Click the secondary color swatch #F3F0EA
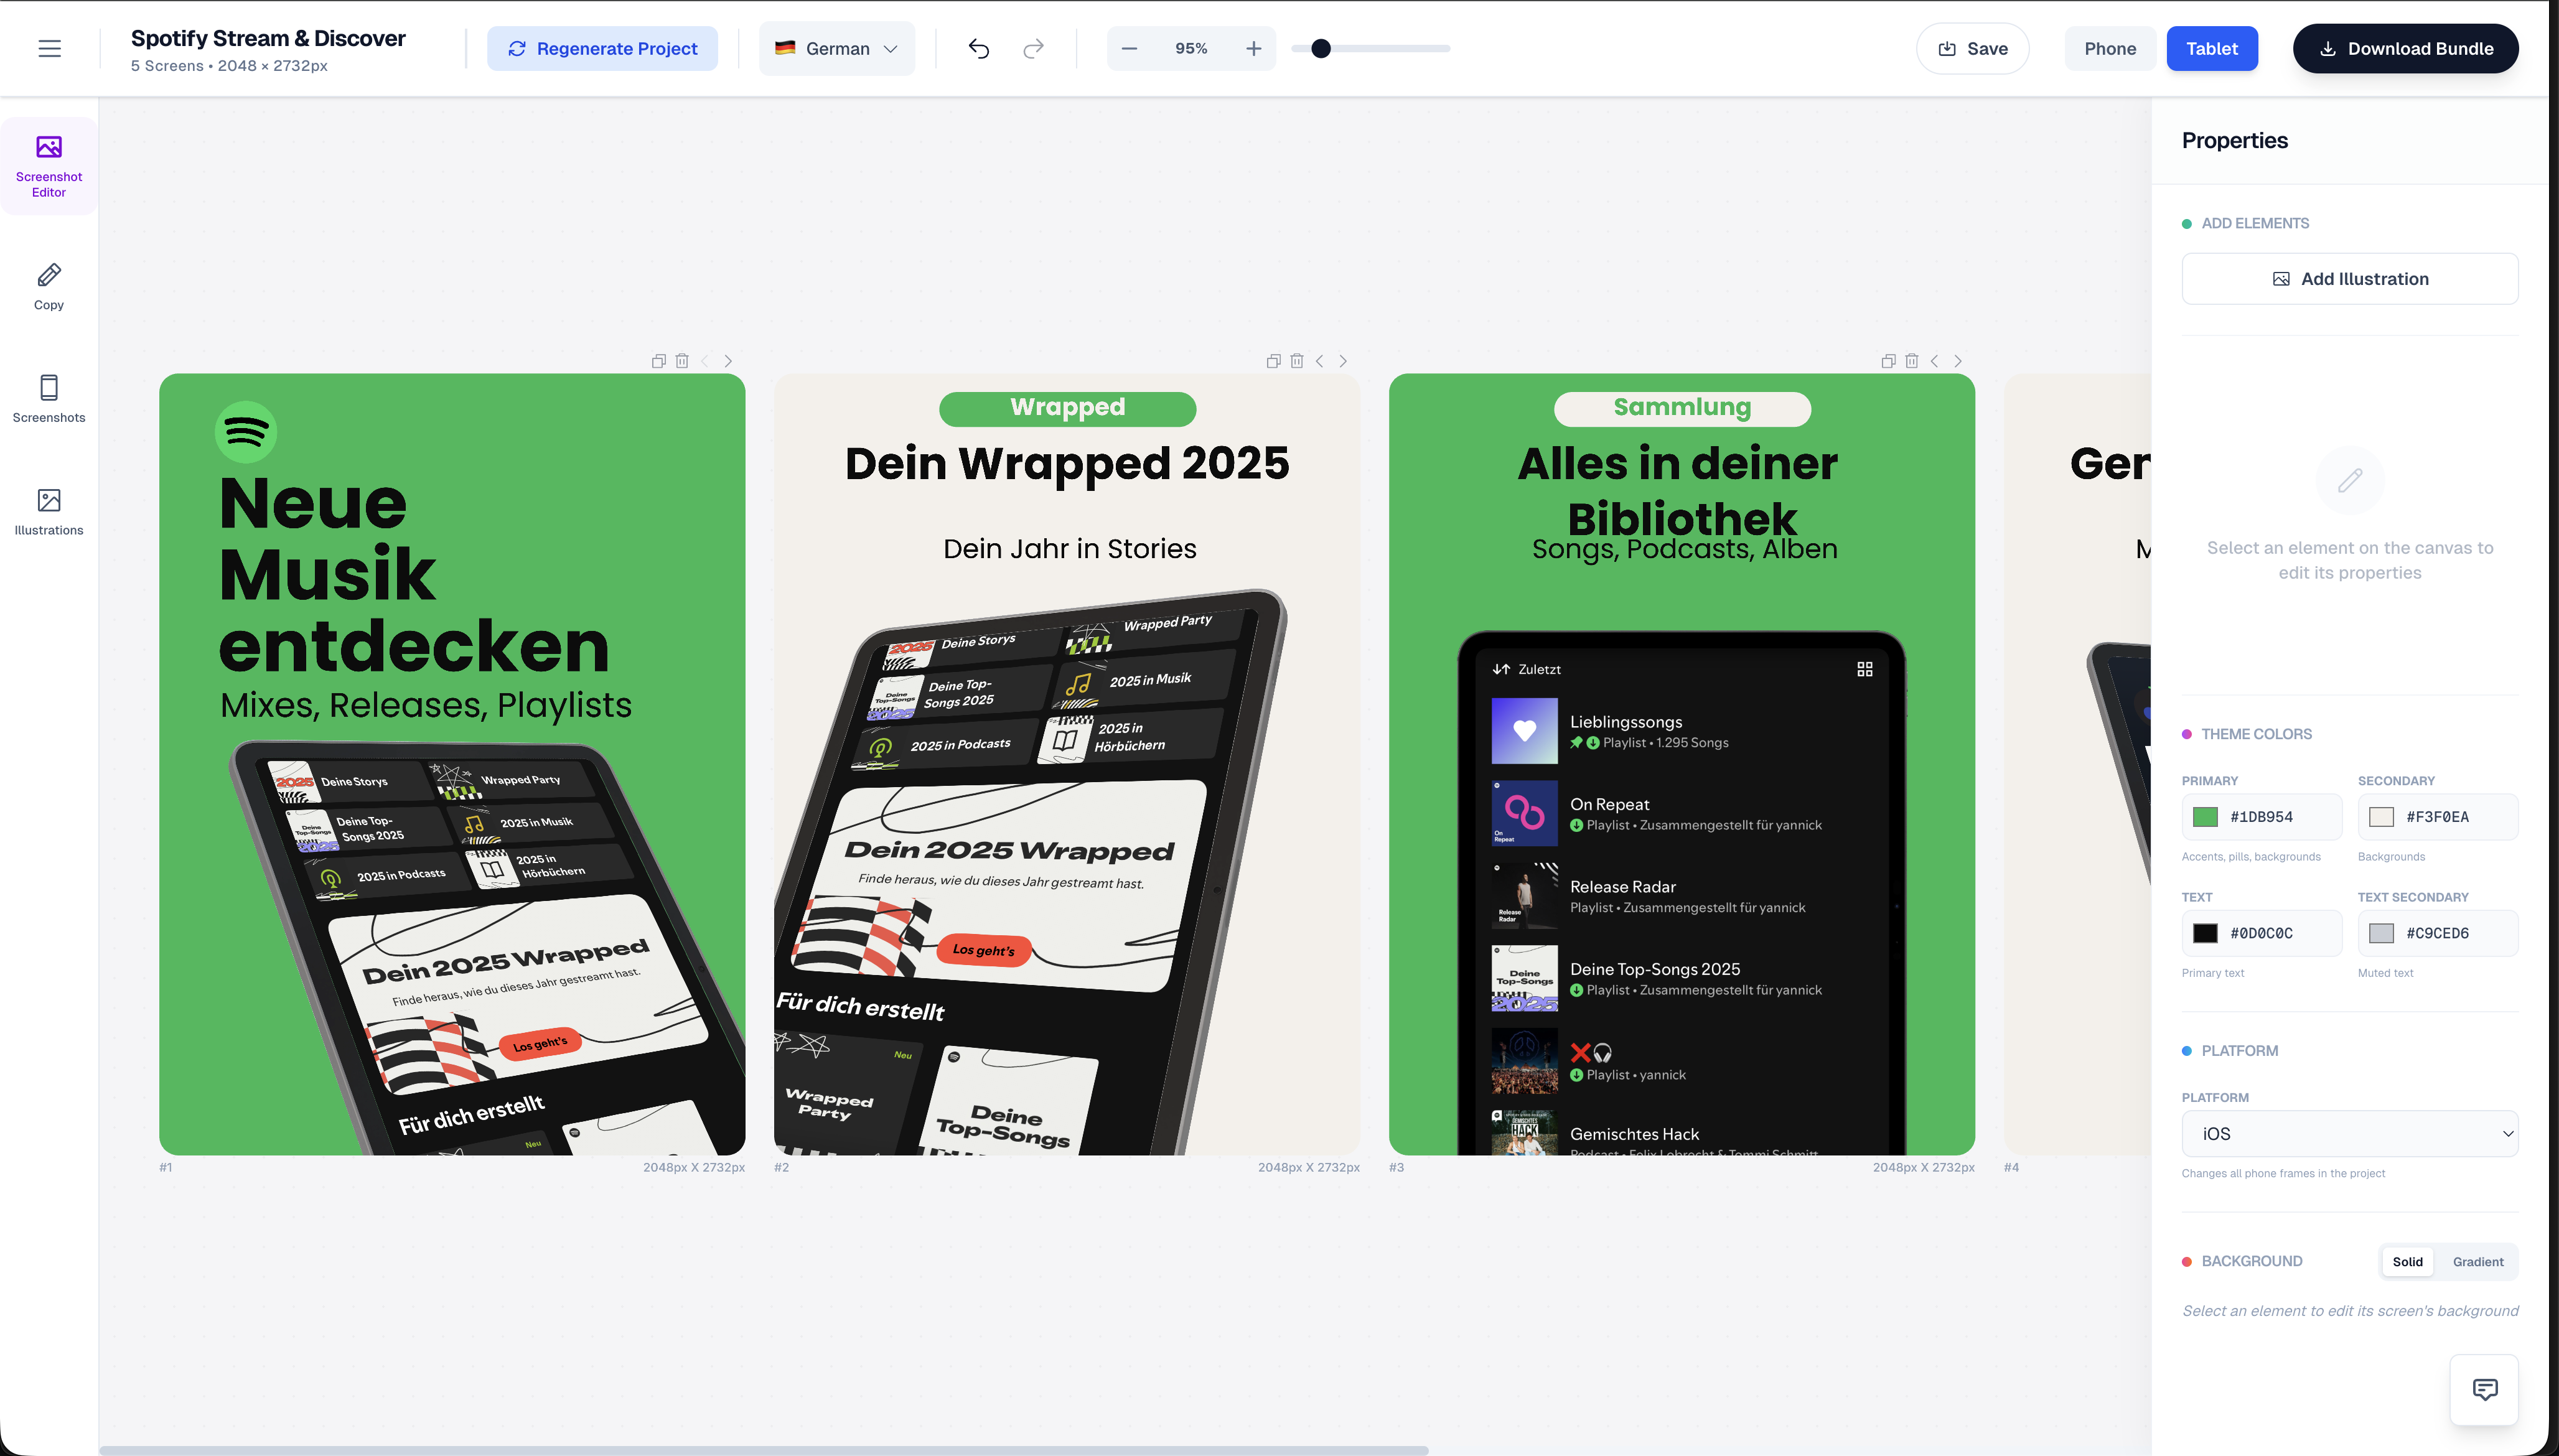The width and height of the screenshot is (2559, 1456). pos(2381,817)
